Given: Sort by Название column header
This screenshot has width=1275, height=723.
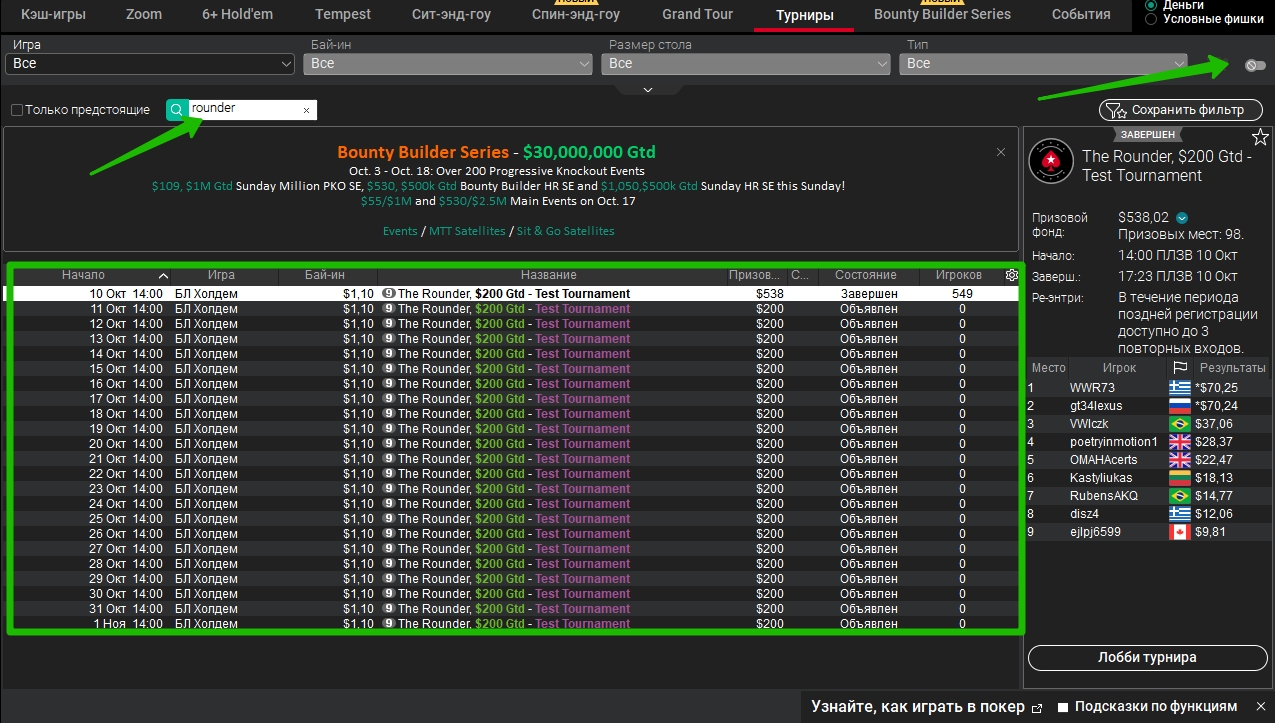Looking at the screenshot, I should coord(549,275).
